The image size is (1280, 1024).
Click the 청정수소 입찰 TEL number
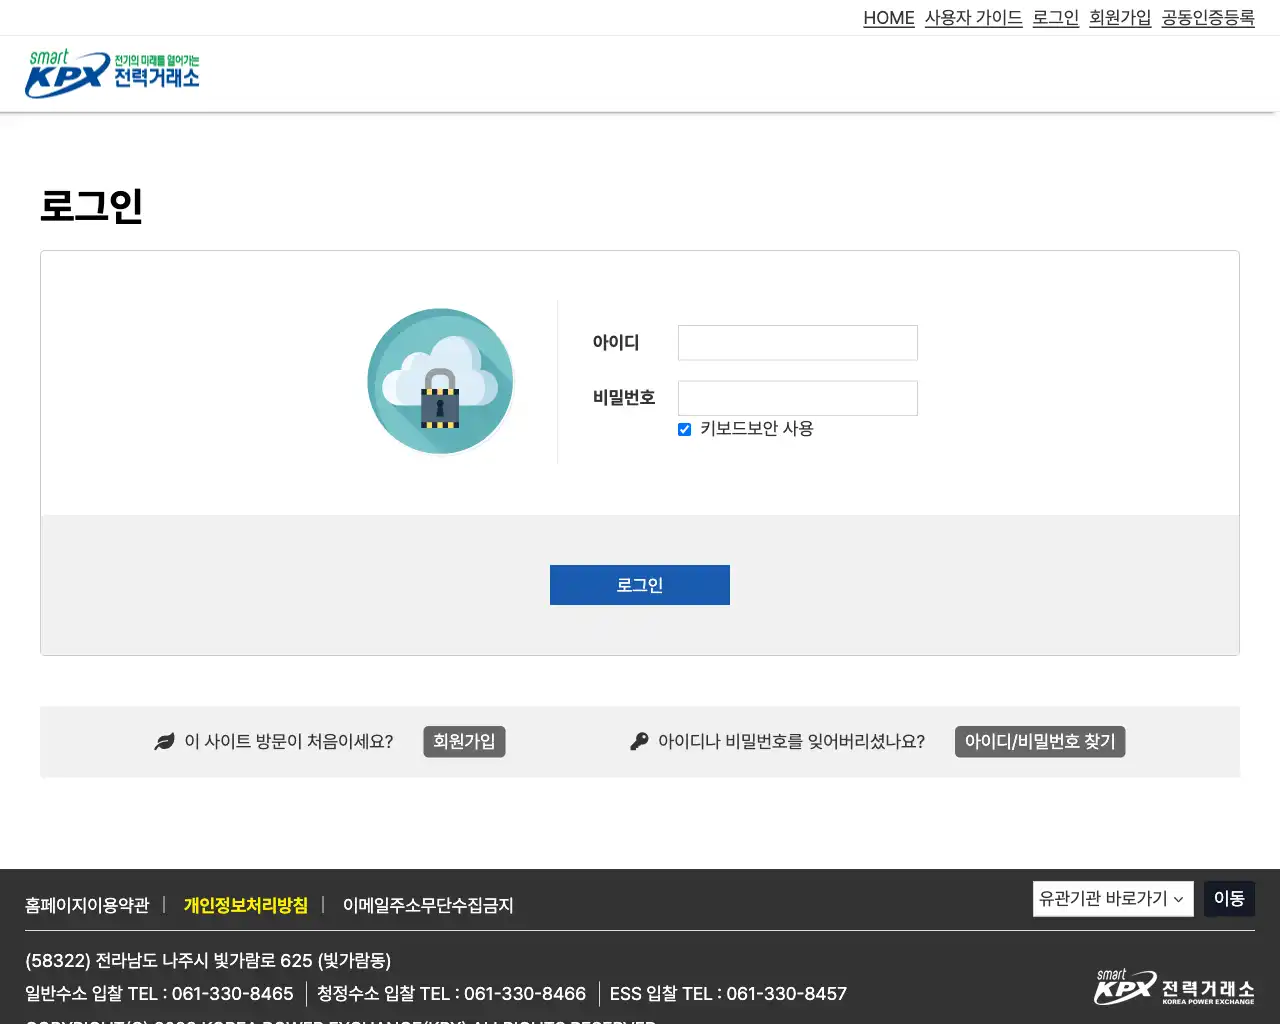(525, 993)
